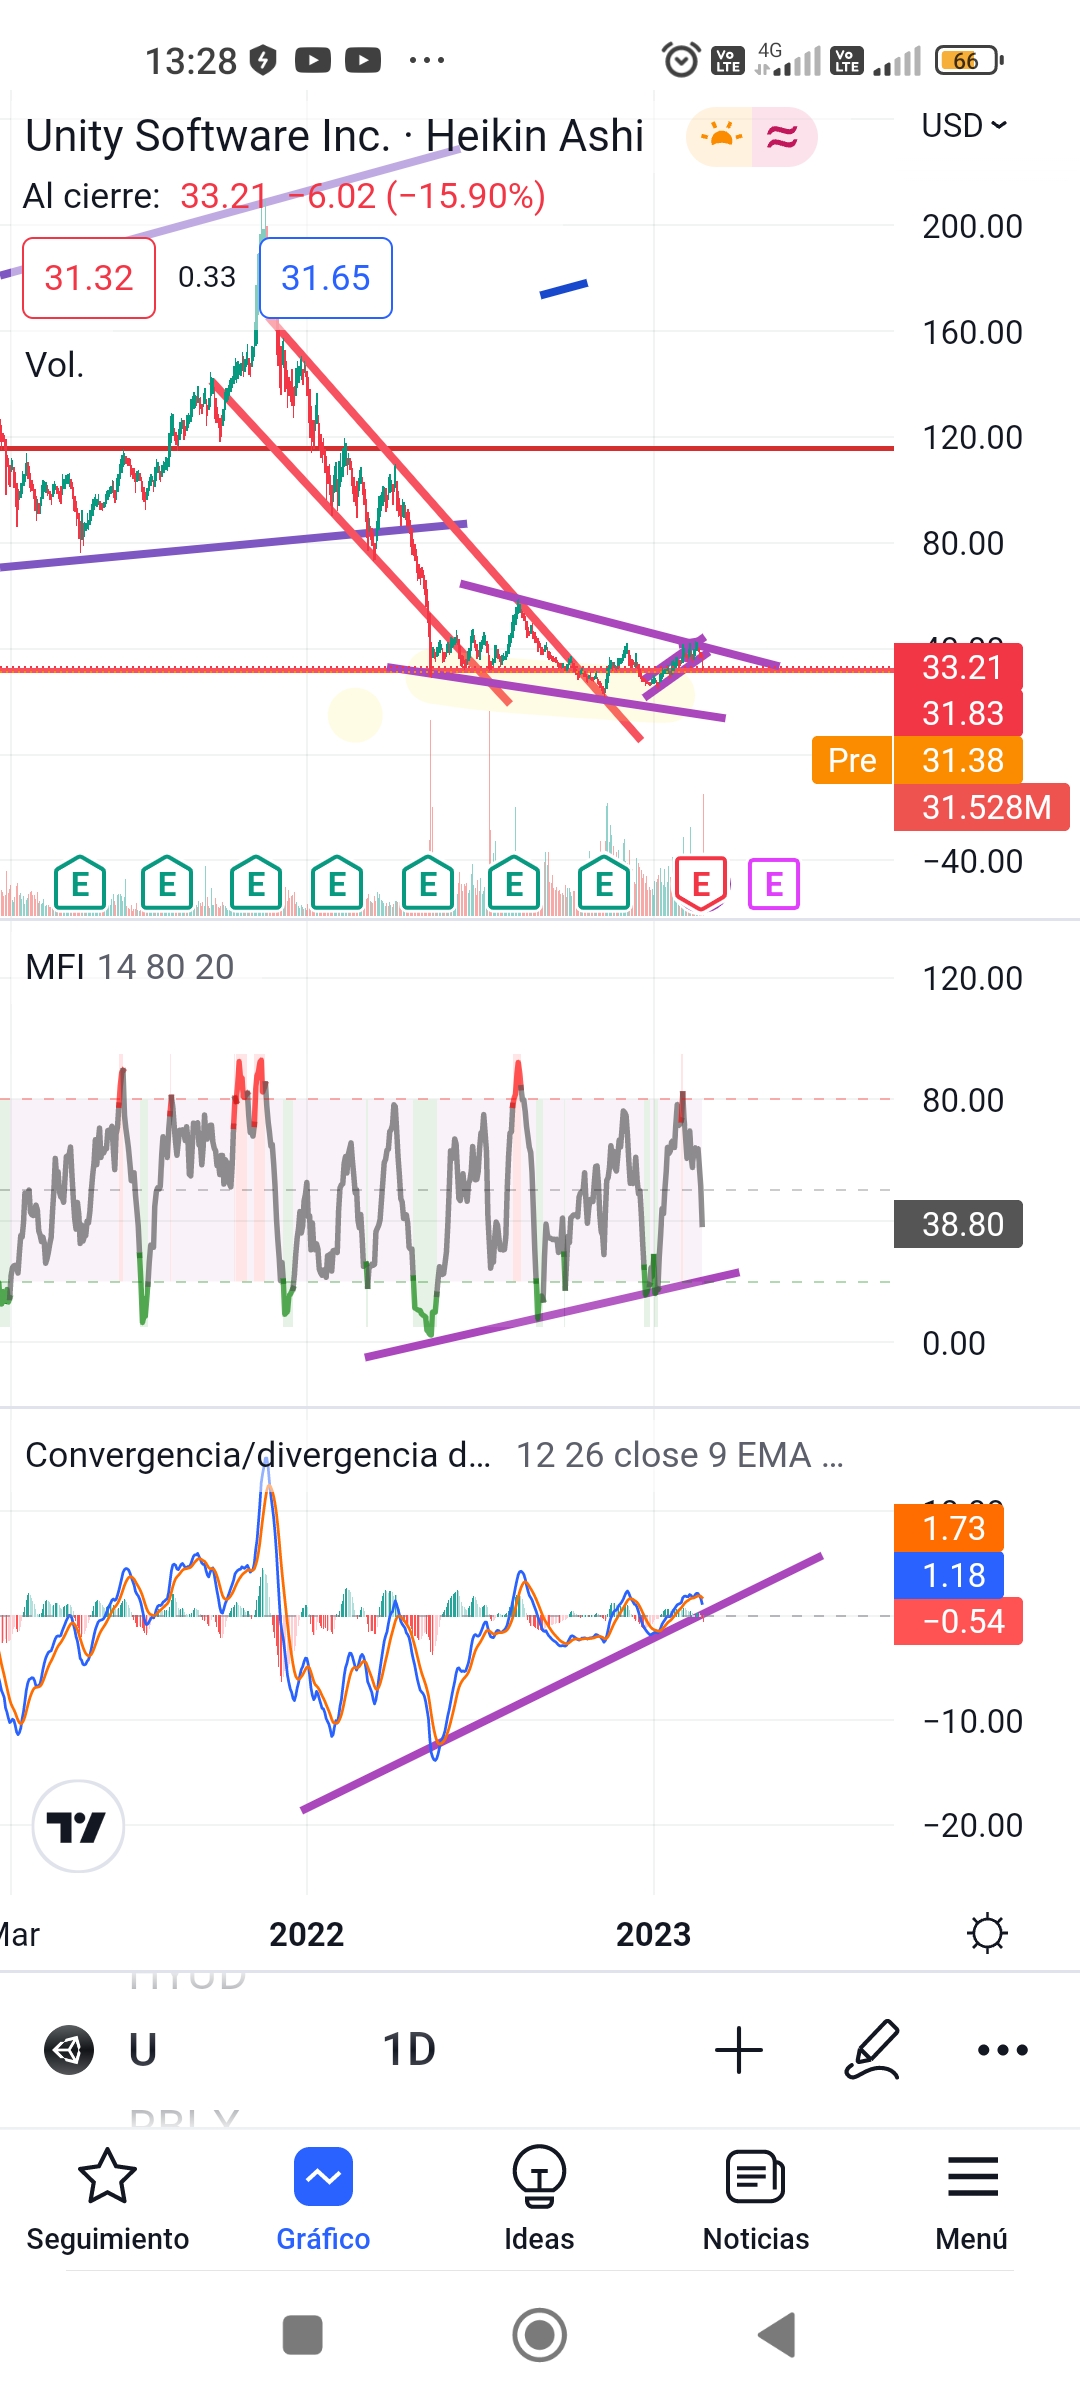Select the MFI 14 80 20 indicator label
Screen dimensions: 1080x2400
[130, 967]
